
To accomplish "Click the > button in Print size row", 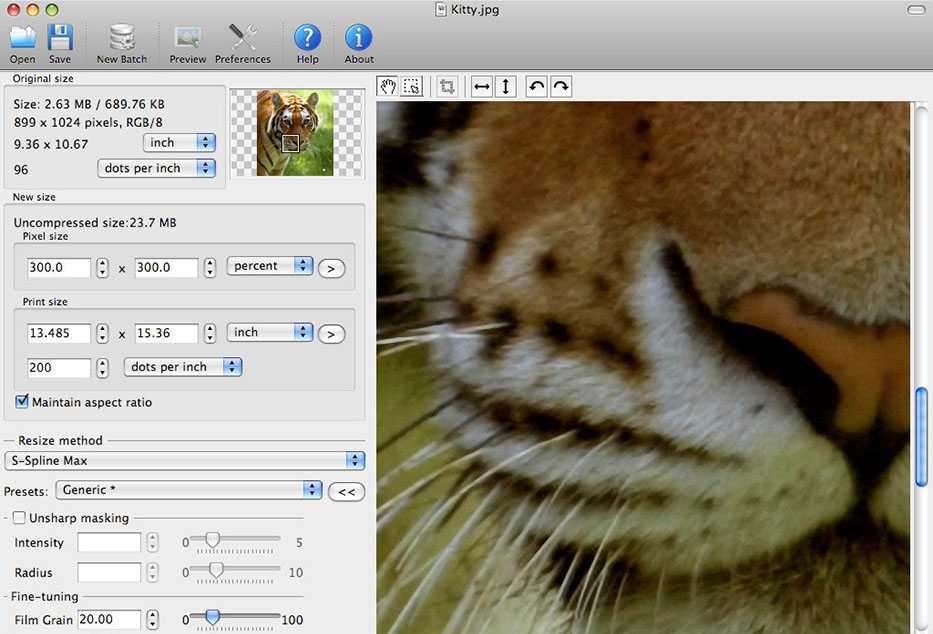I will [331, 334].
